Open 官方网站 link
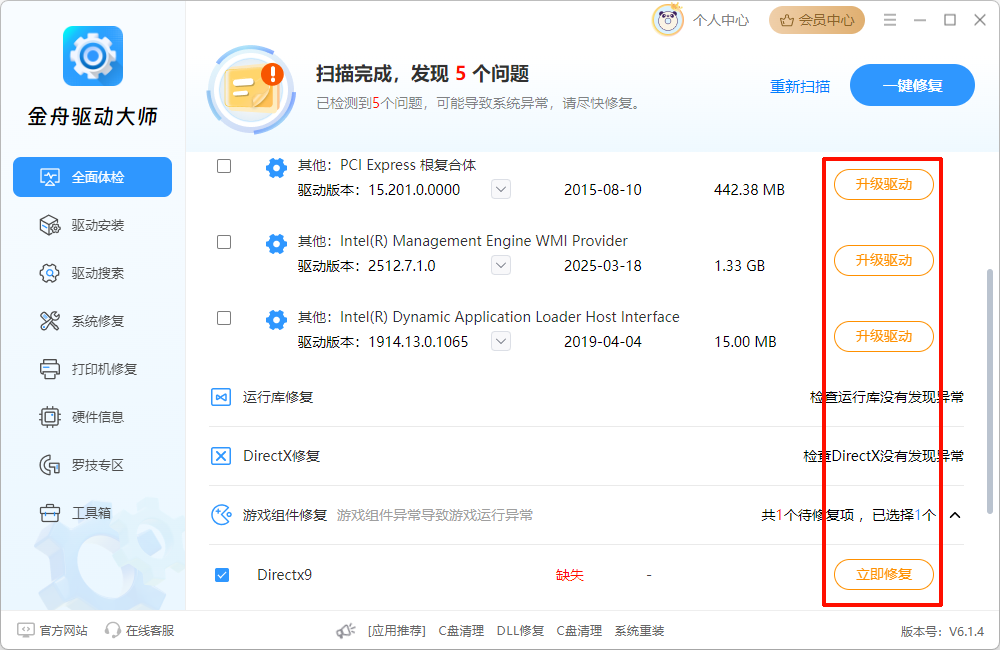This screenshot has height=650, width=1000. coord(64,630)
